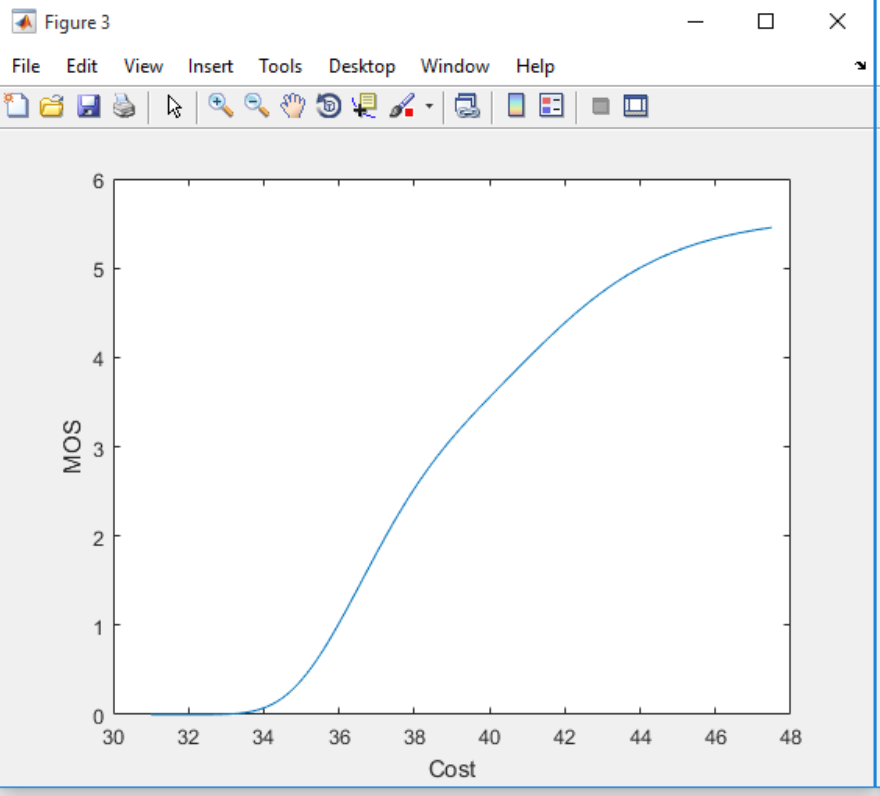Click the x-axis tick label 40

pos(489,737)
